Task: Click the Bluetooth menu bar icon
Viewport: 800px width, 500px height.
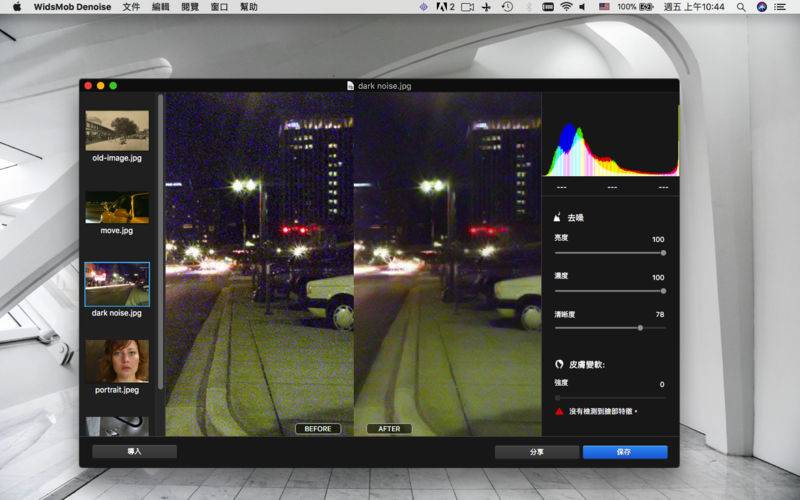Action: [x=529, y=7]
